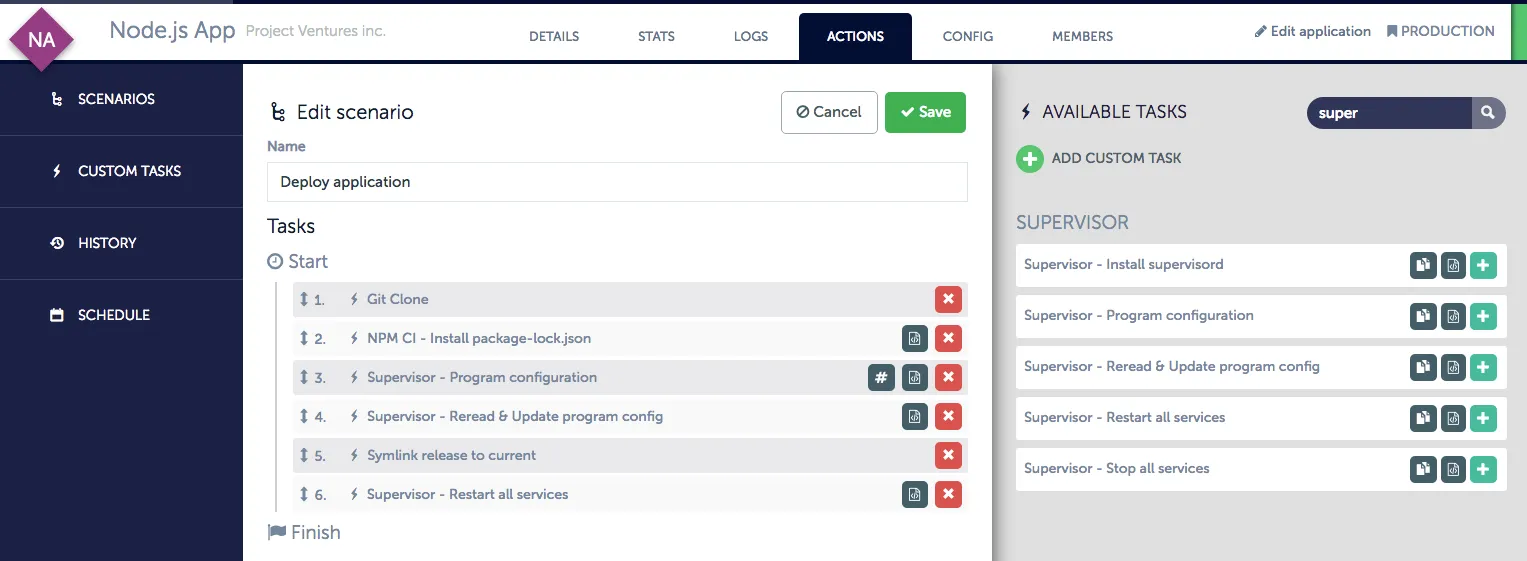
Task: Save the scenario
Action: point(925,112)
